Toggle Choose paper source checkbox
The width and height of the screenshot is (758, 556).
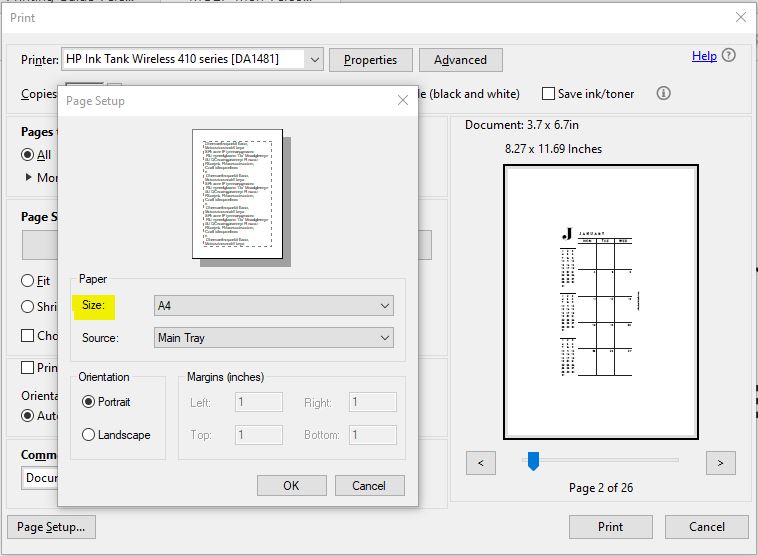(28, 336)
